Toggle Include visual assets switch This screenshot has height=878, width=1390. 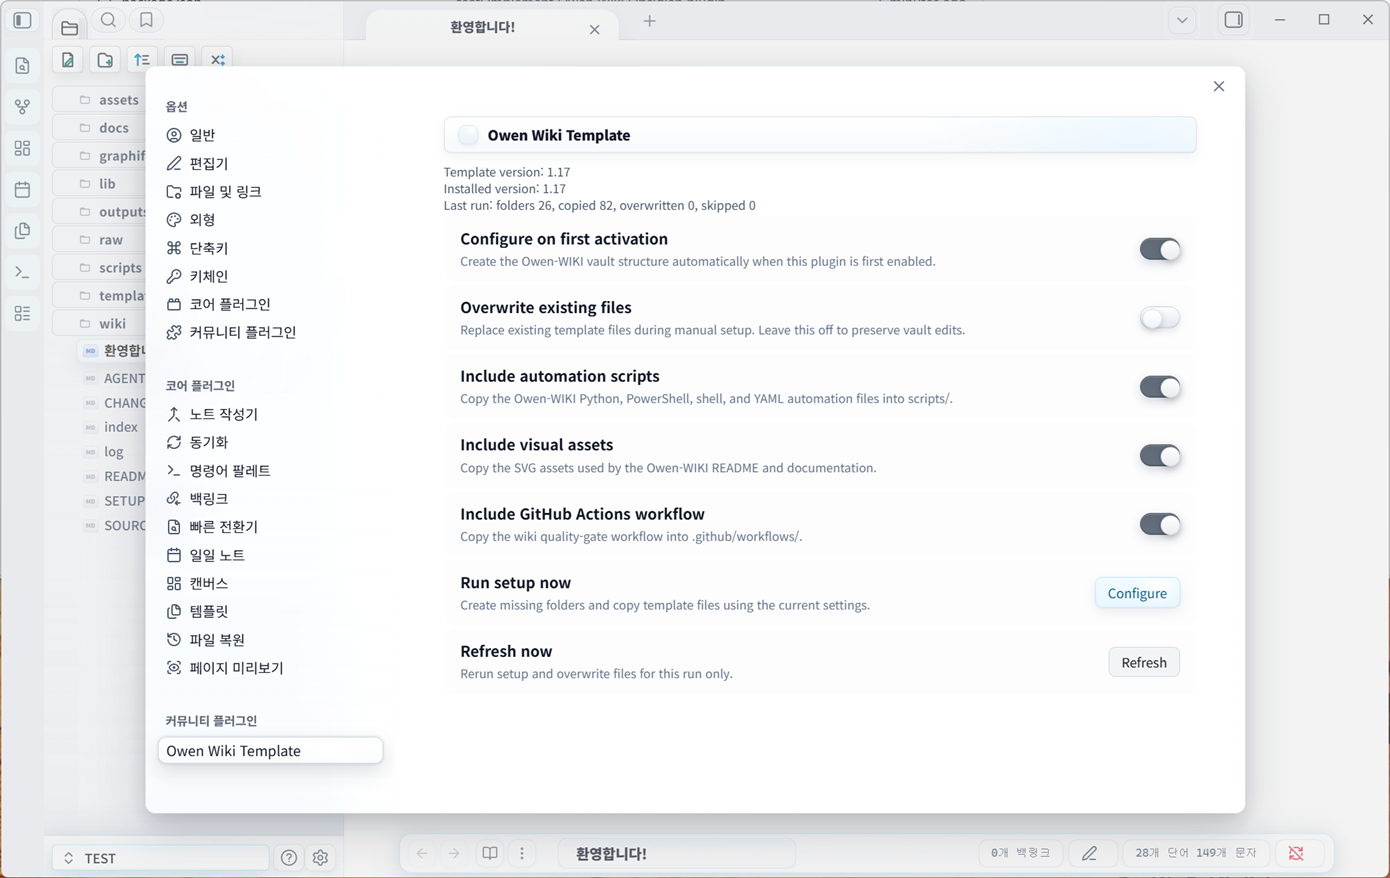[1160, 456]
